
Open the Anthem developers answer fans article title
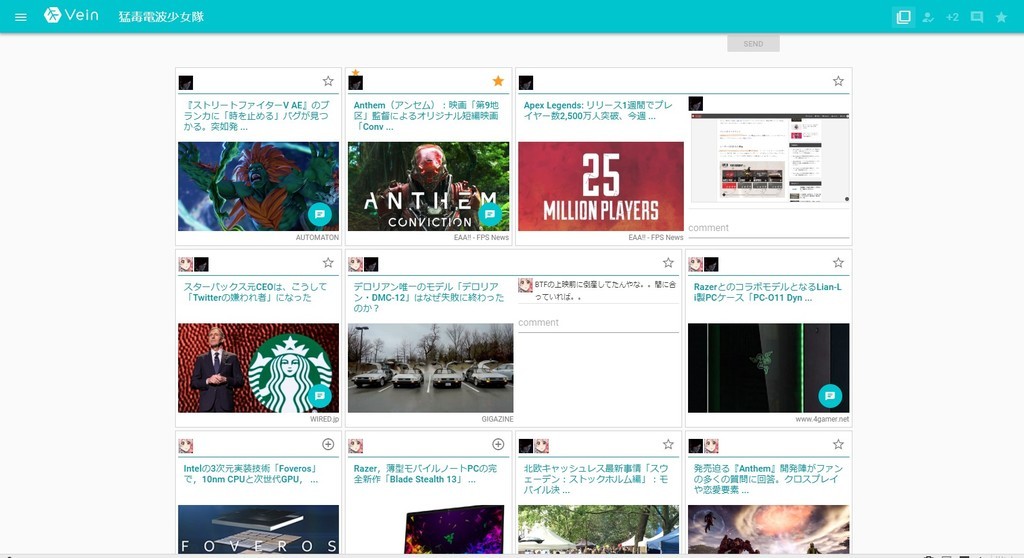pos(768,479)
